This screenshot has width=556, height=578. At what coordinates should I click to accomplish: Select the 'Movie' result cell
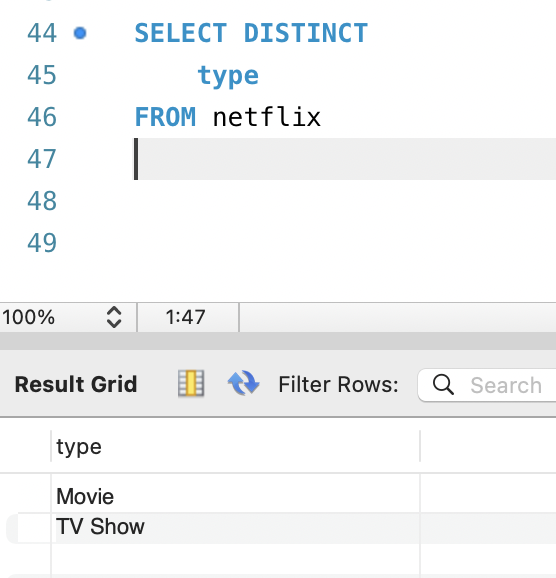click(x=235, y=496)
